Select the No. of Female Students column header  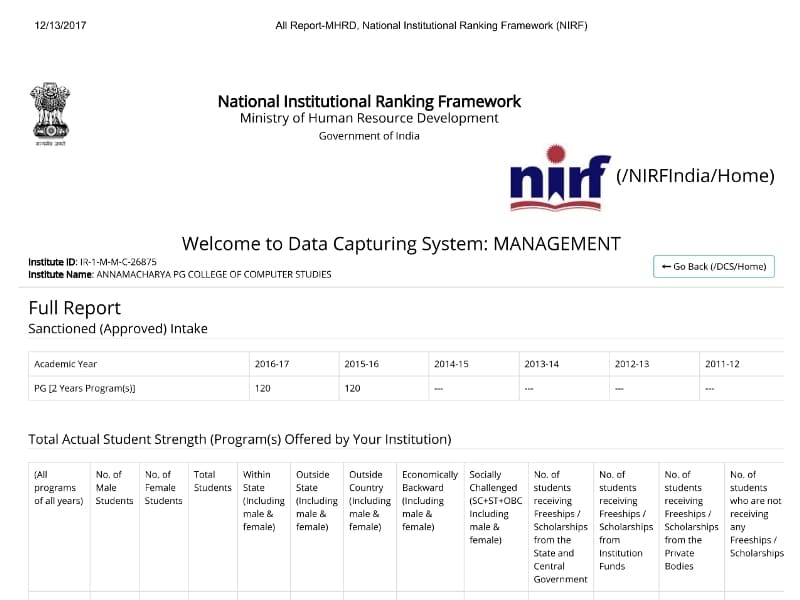(x=163, y=487)
